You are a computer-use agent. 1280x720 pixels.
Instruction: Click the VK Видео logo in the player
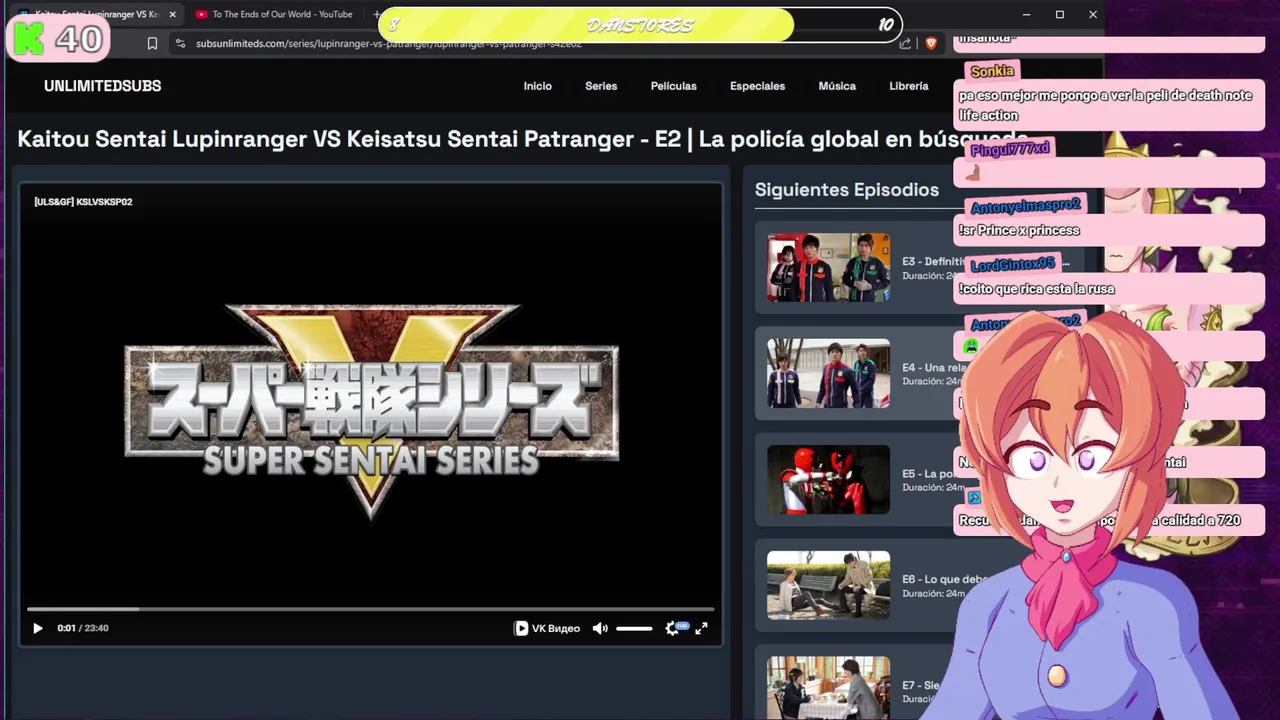(x=547, y=628)
